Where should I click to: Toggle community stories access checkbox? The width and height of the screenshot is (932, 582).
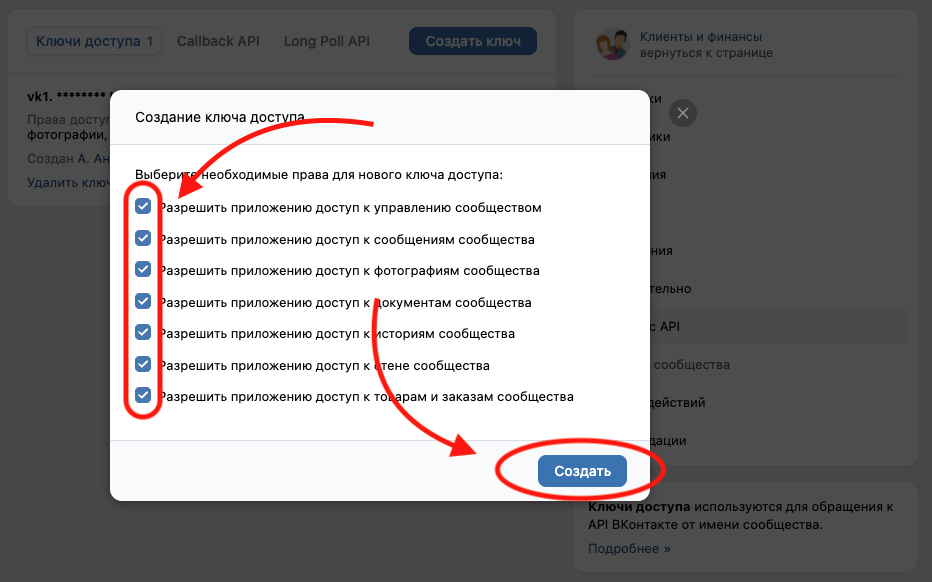point(143,332)
